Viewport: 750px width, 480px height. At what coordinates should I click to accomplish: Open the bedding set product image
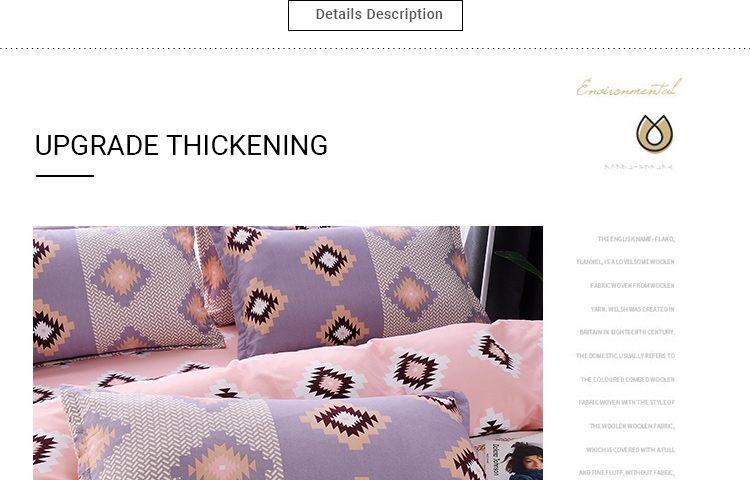(x=288, y=353)
